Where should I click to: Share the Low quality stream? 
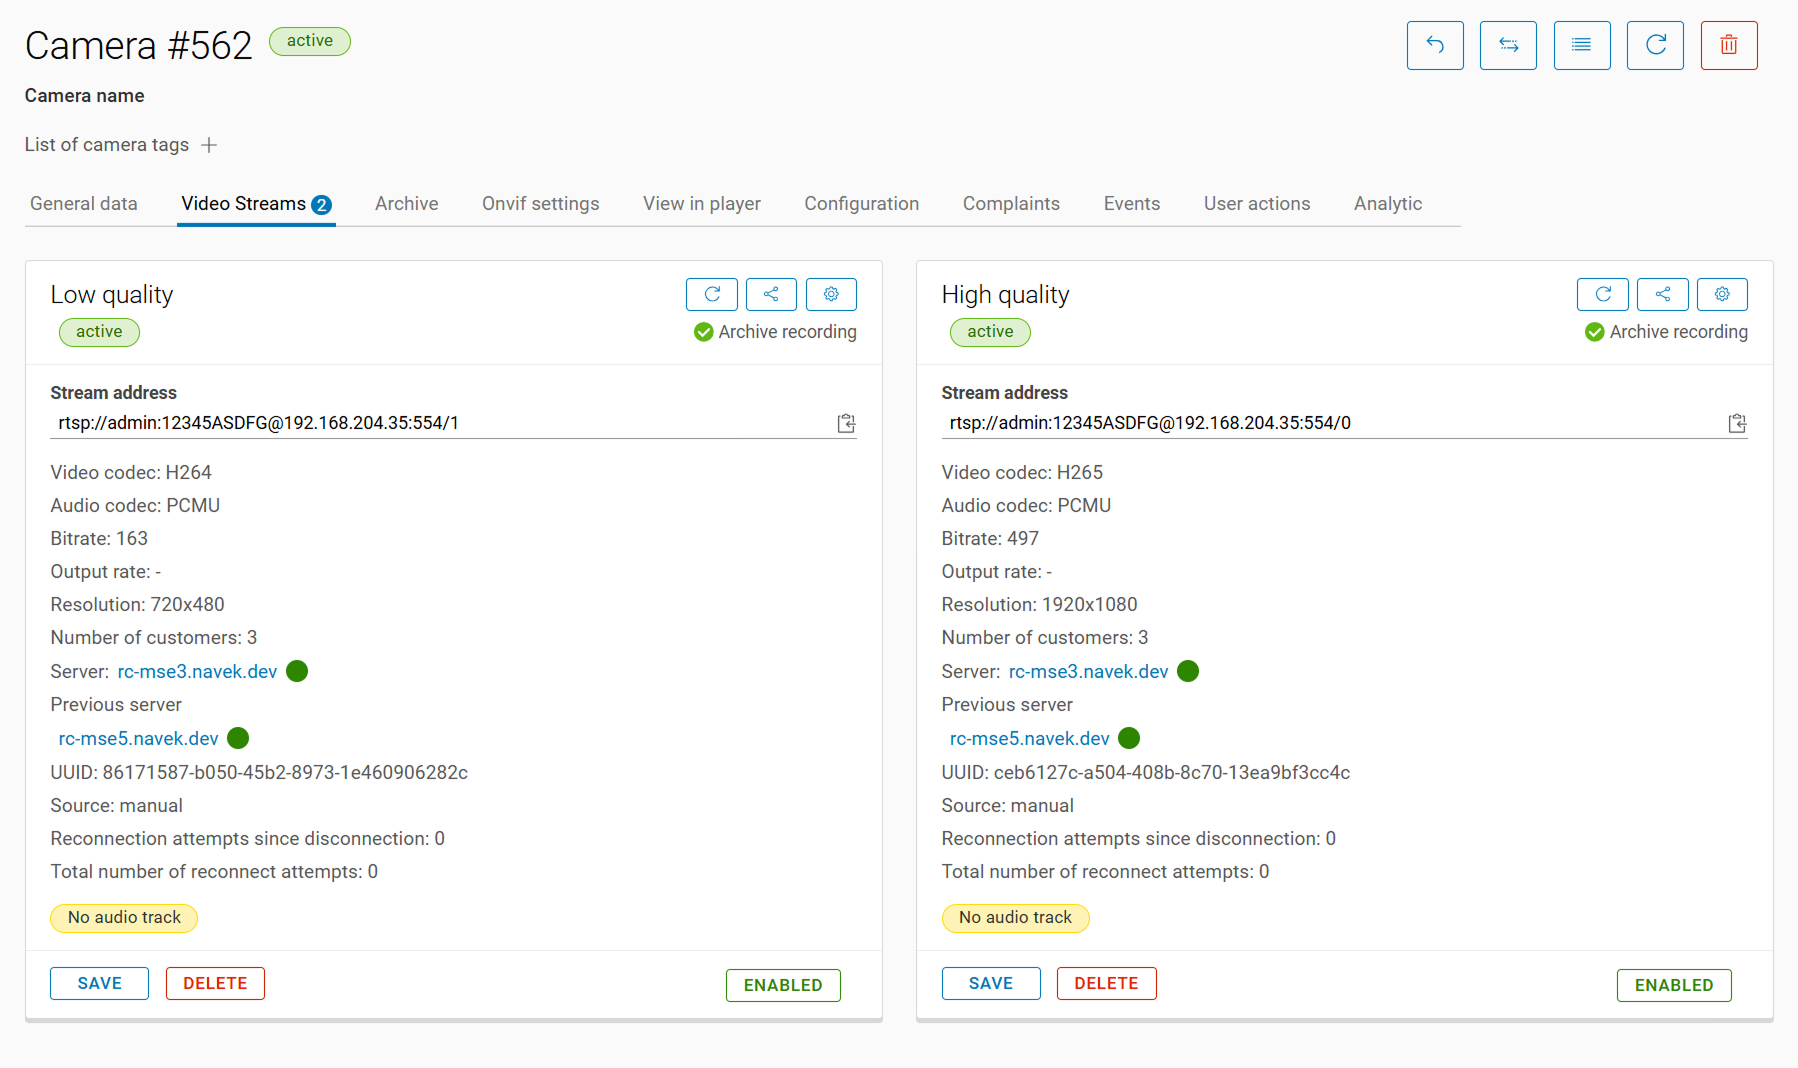tap(771, 294)
